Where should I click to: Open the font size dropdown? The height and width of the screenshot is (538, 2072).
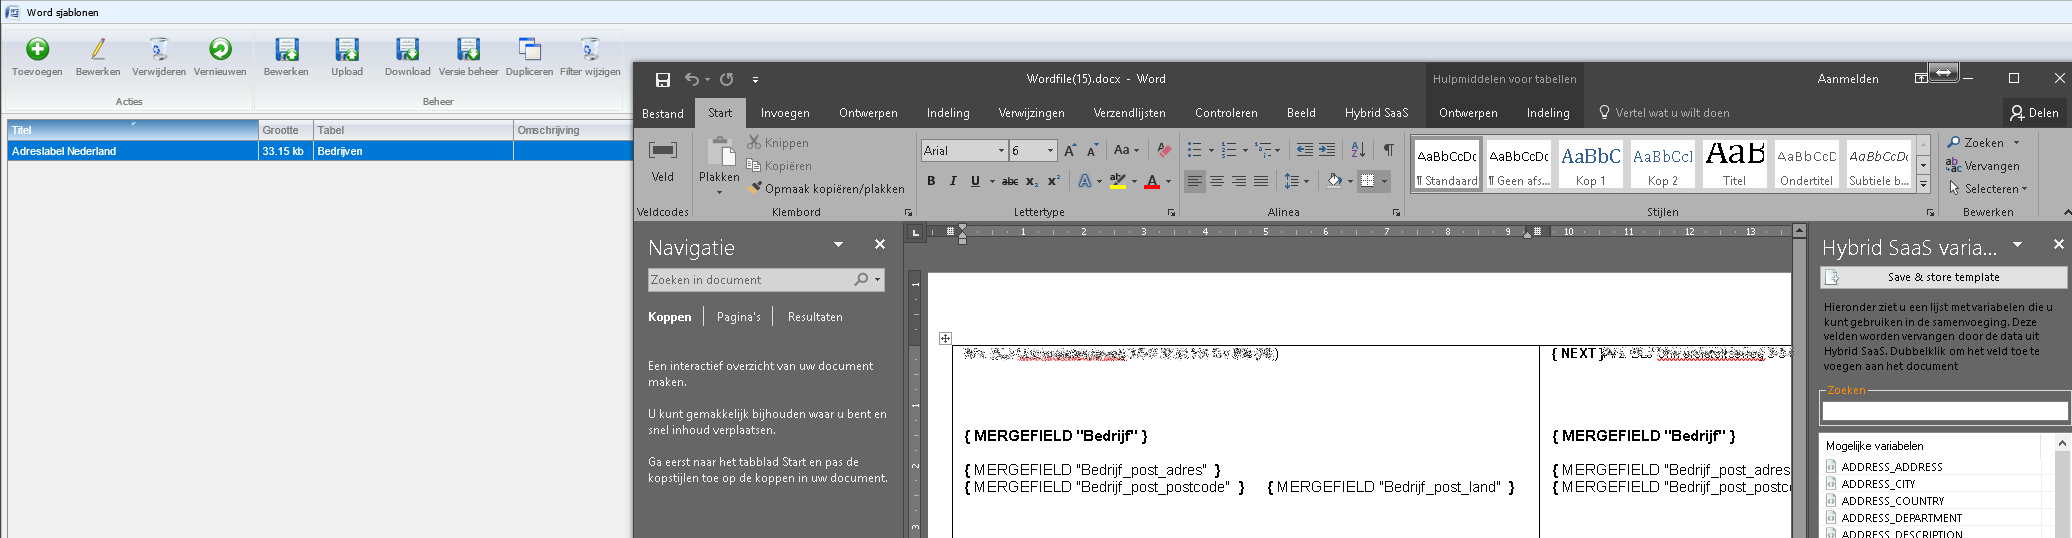coord(1050,151)
